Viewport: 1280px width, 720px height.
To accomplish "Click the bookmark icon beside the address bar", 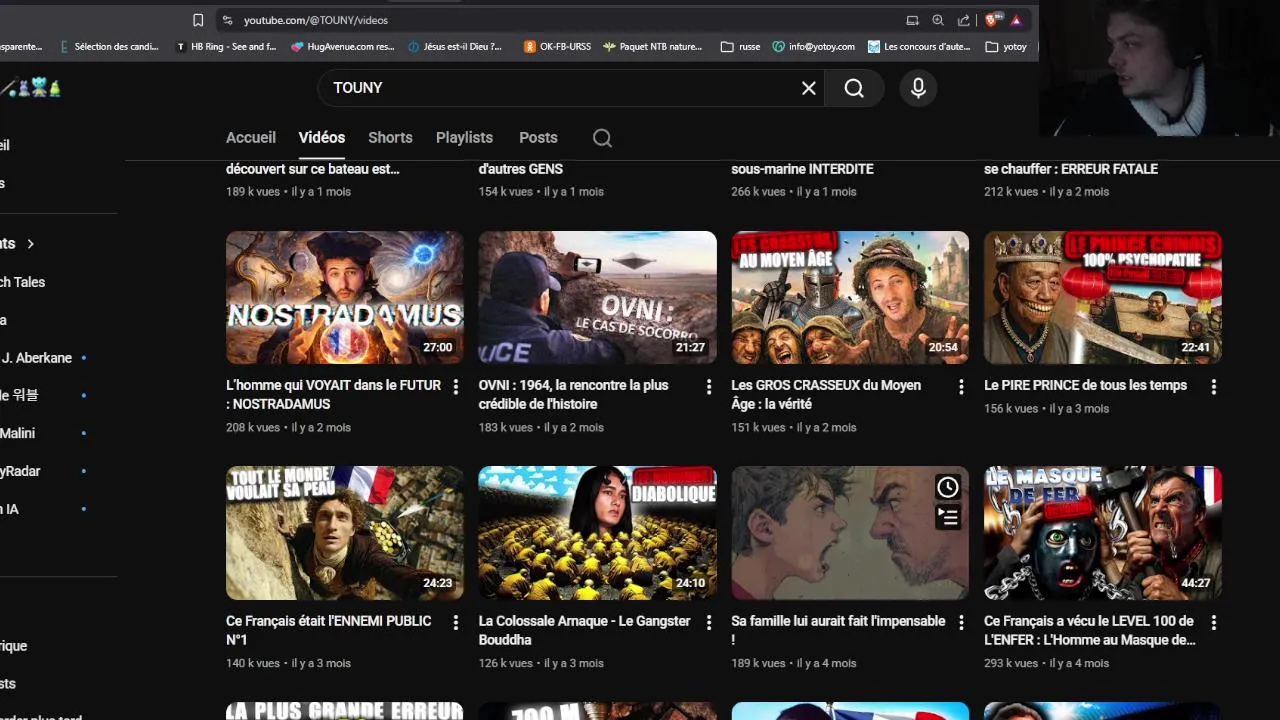I will click(x=198, y=20).
